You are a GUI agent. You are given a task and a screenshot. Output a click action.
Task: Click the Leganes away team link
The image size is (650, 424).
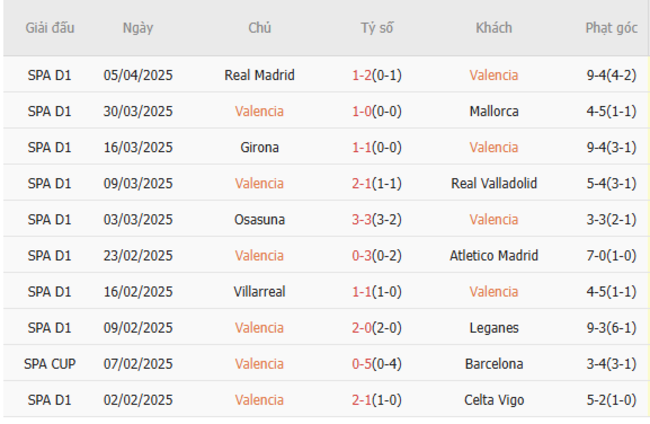point(493,327)
